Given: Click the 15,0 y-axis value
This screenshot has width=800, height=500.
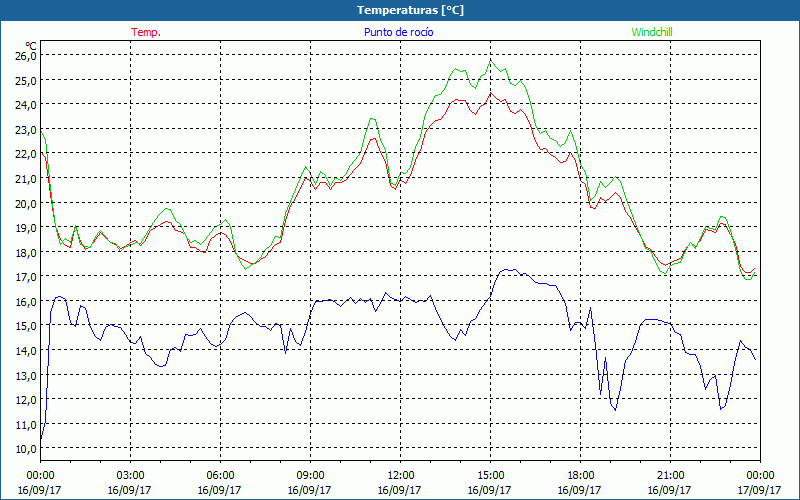Looking at the screenshot, I should pos(26,326).
